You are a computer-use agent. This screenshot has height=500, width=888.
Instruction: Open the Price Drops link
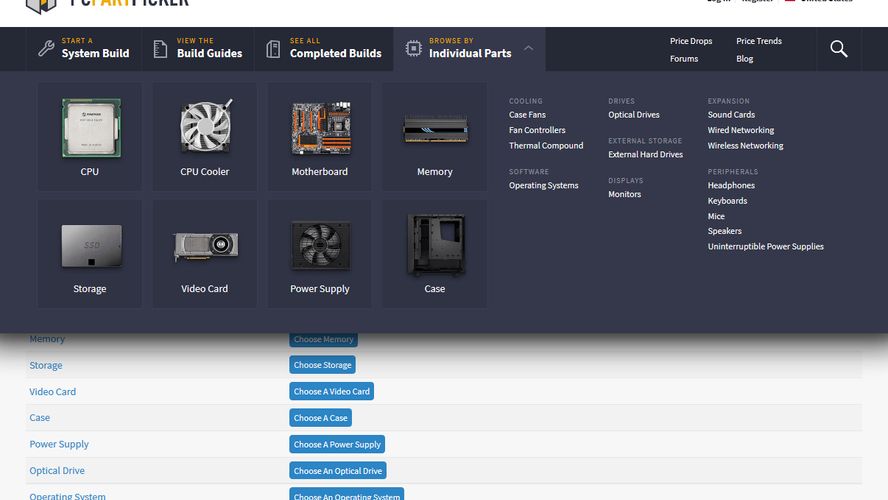click(x=691, y=41)
